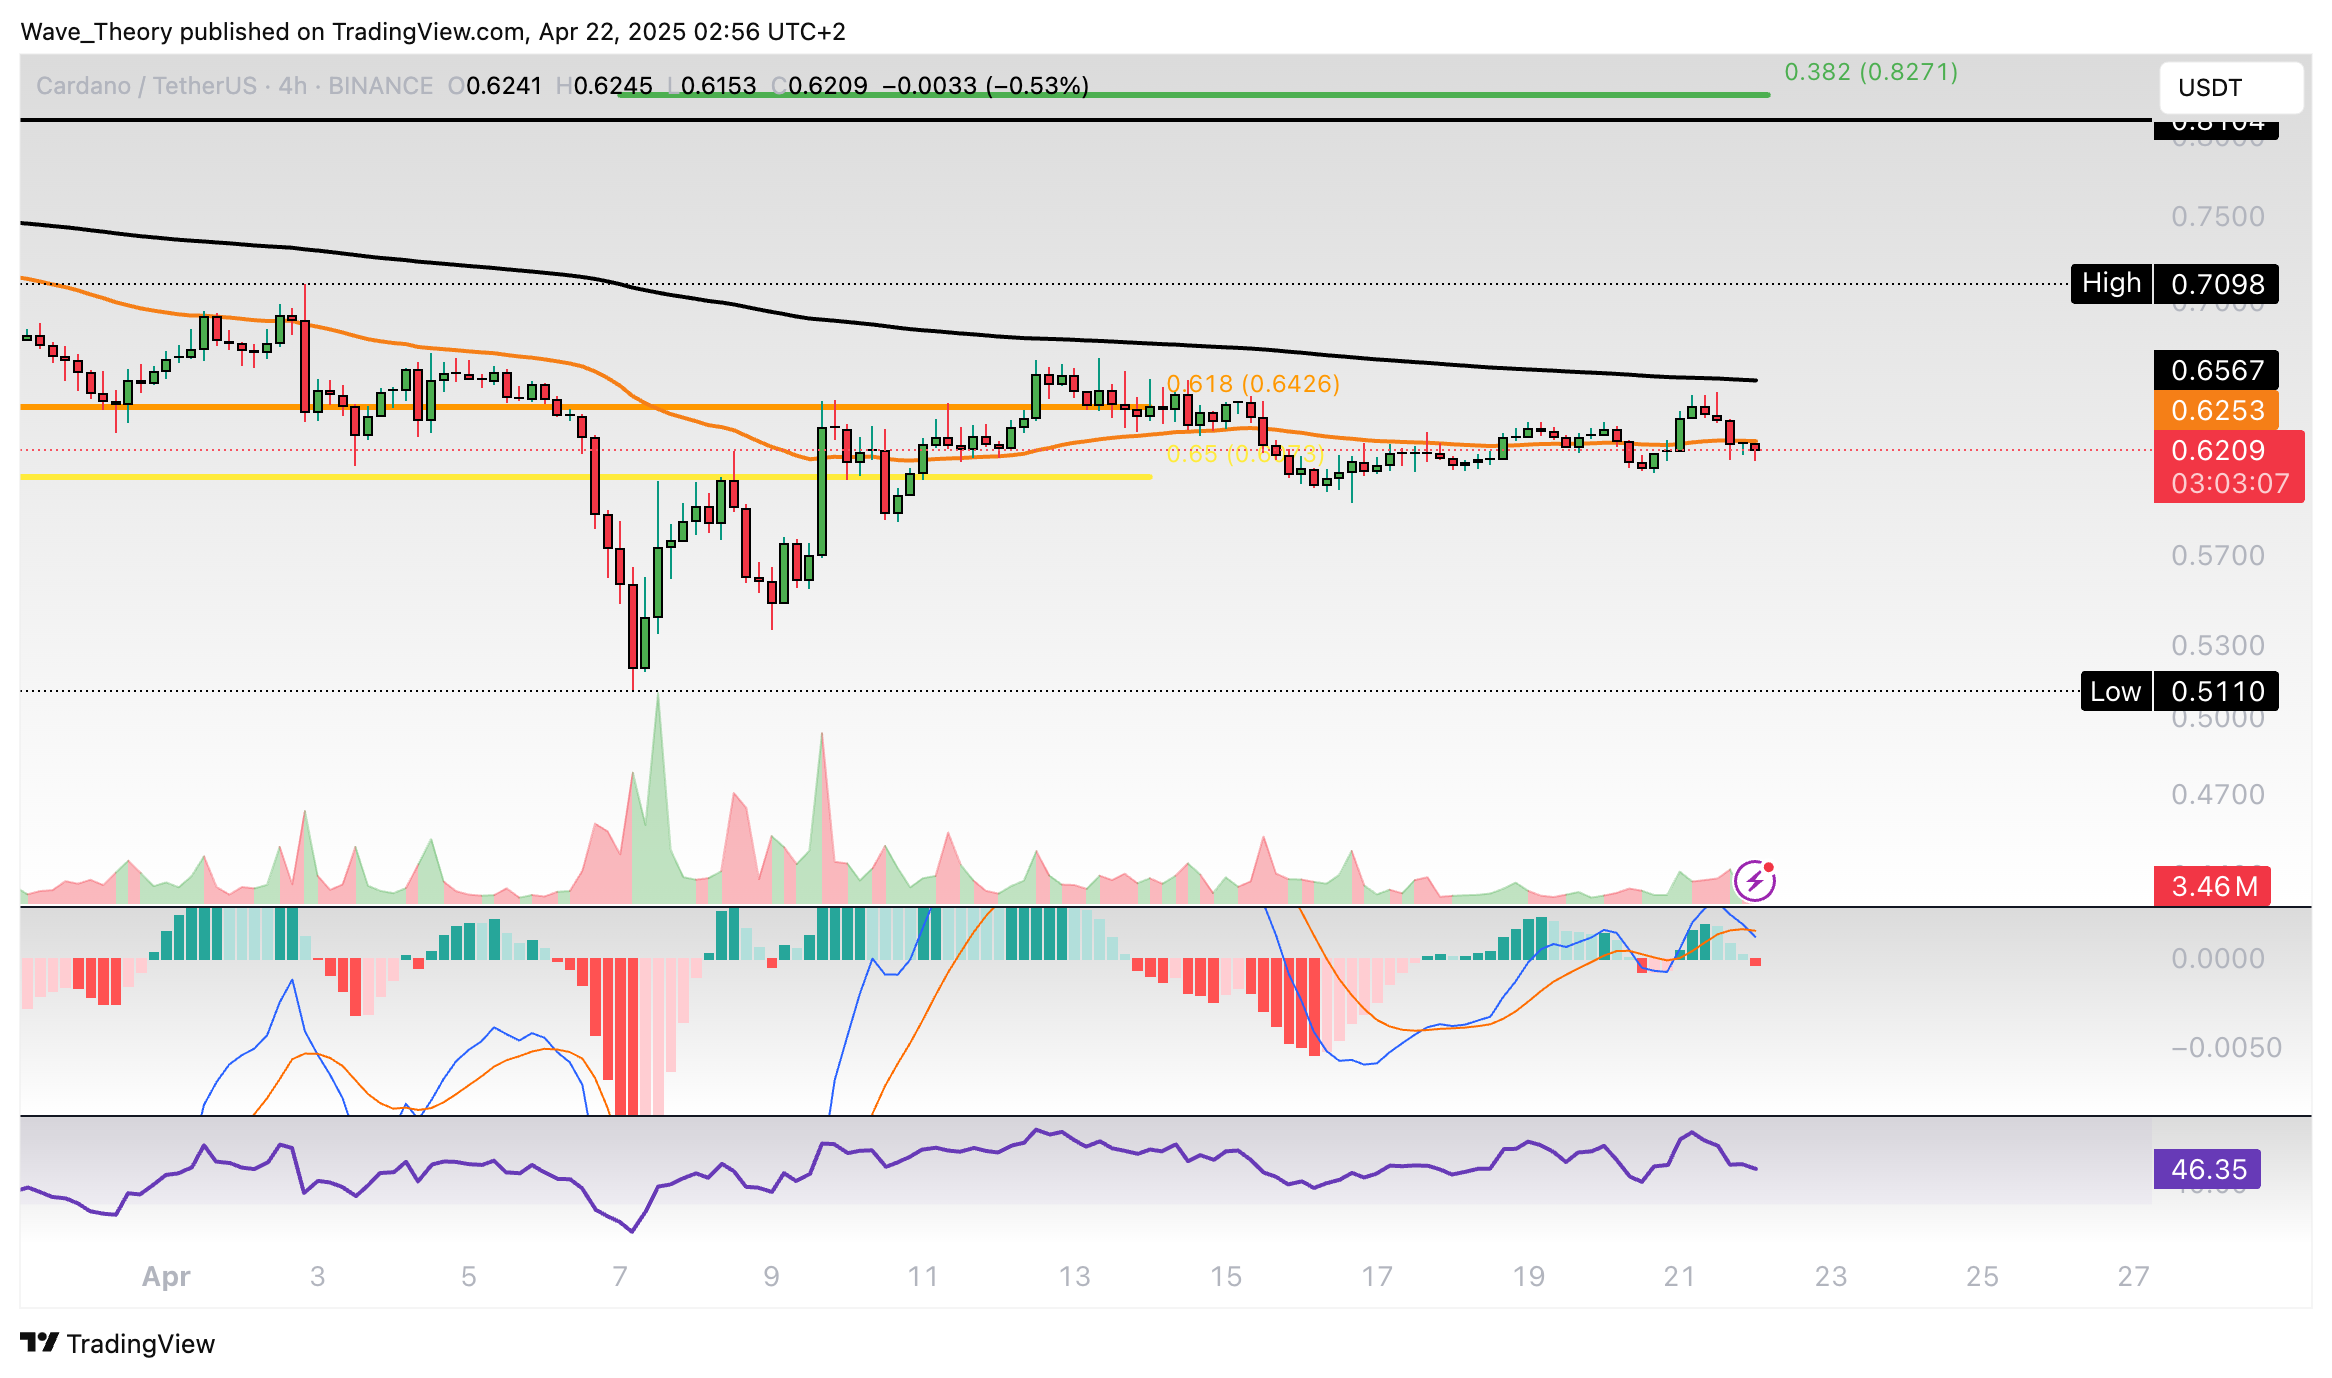Click the 0.5700 price scale label
This screenshot has height=1378, width=2332.
point(2216,555)
